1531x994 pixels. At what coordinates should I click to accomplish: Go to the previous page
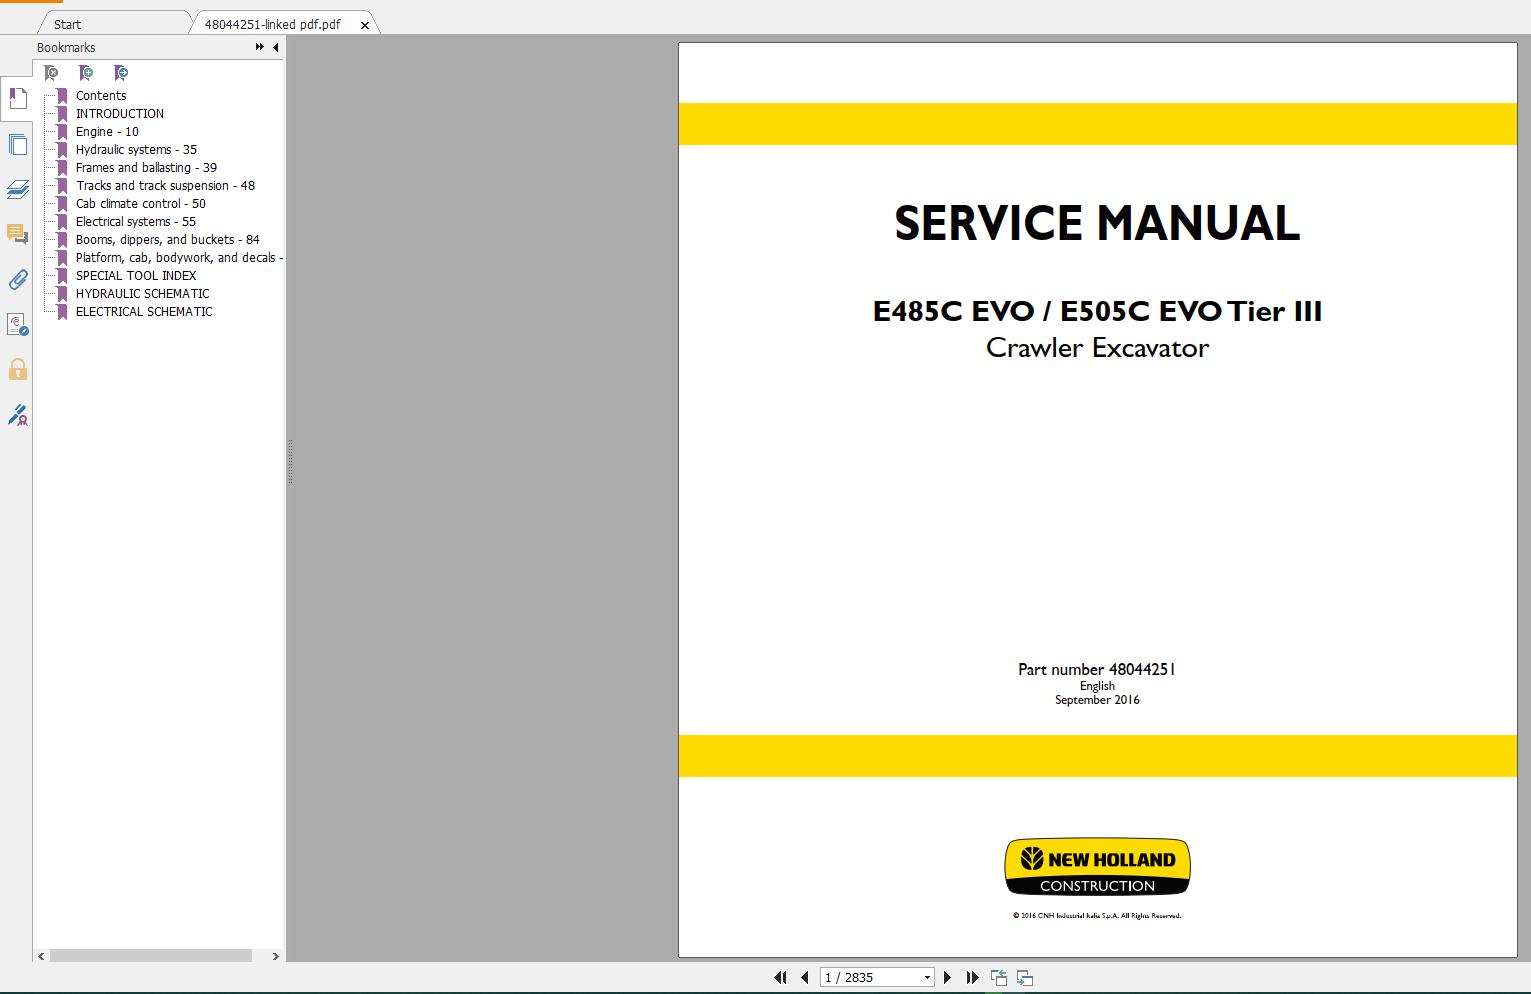[x=804, y=977]
